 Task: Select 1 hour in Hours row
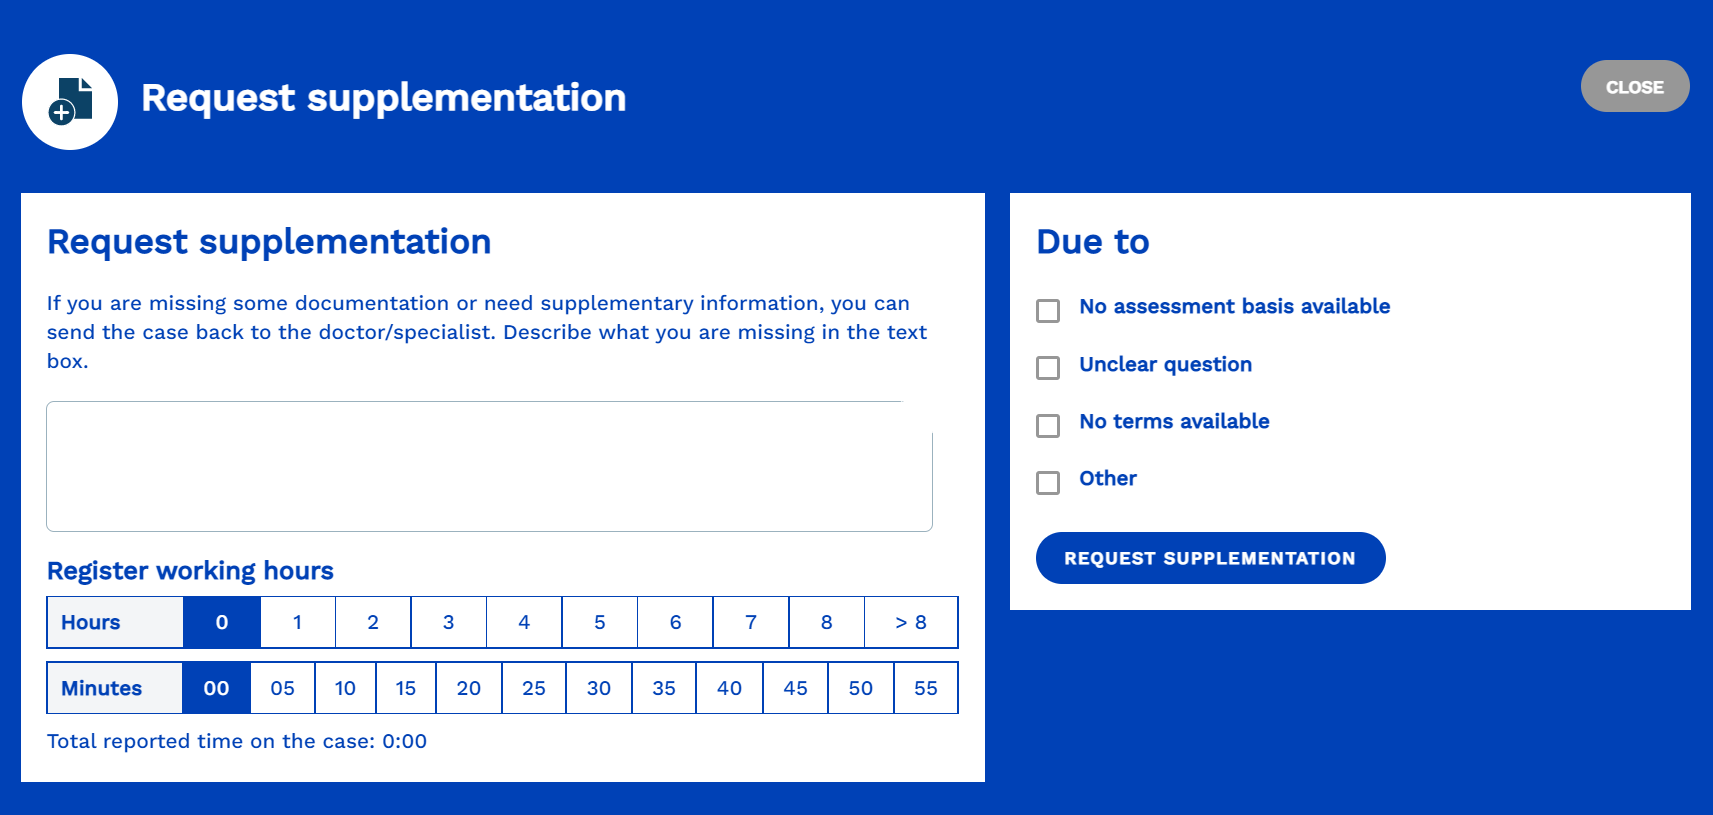pyautogui.click(x=298, y=622)
